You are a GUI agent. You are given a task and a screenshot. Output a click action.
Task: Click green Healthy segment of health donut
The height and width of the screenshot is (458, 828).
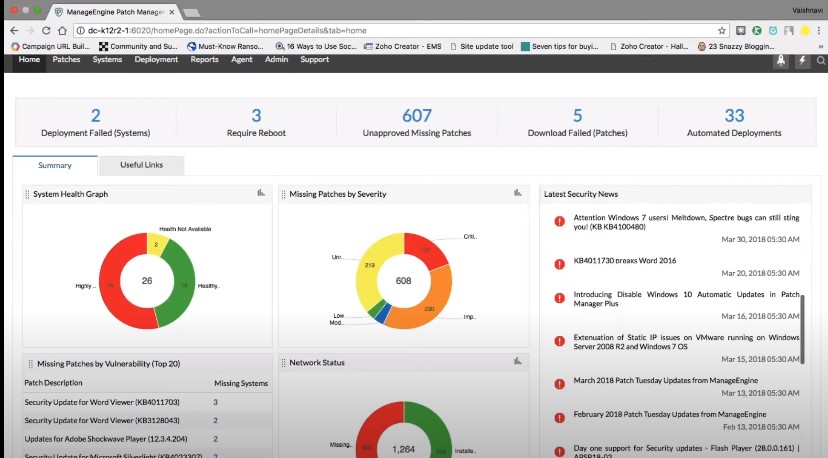[x=182, y=285]
